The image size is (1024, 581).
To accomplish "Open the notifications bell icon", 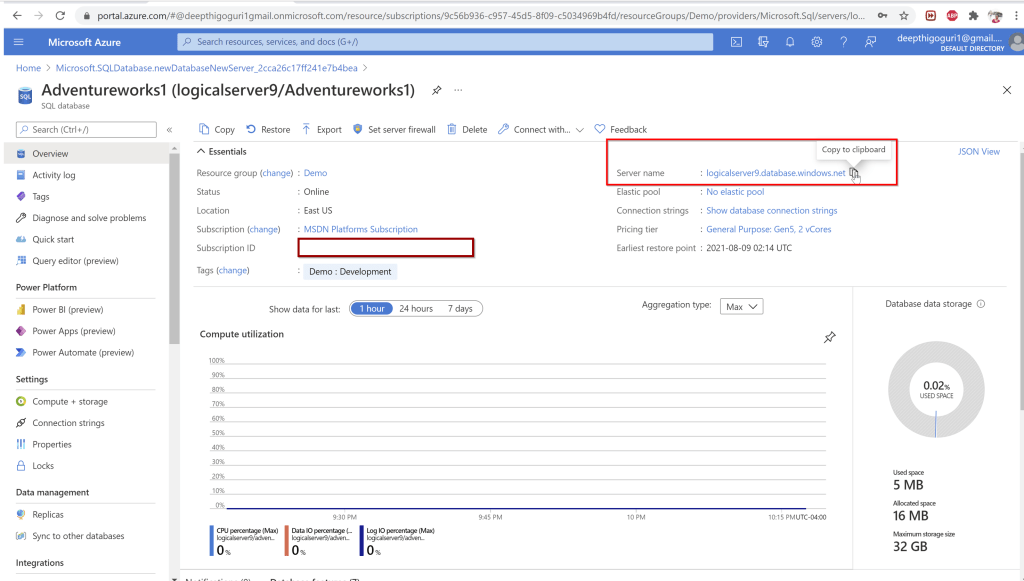I will pyautogui.click(x=790, y=42).
